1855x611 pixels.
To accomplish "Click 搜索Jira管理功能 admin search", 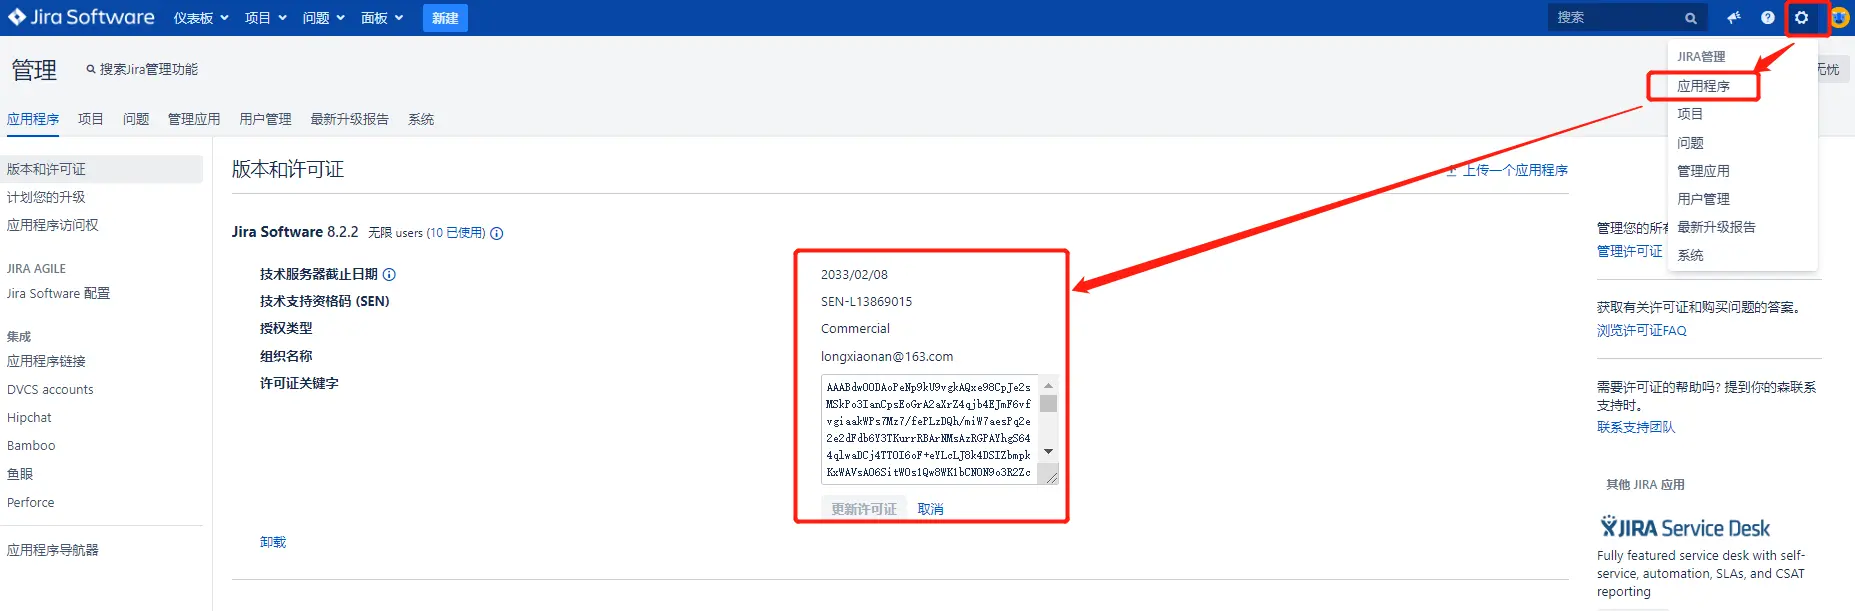I will (142, 69).
